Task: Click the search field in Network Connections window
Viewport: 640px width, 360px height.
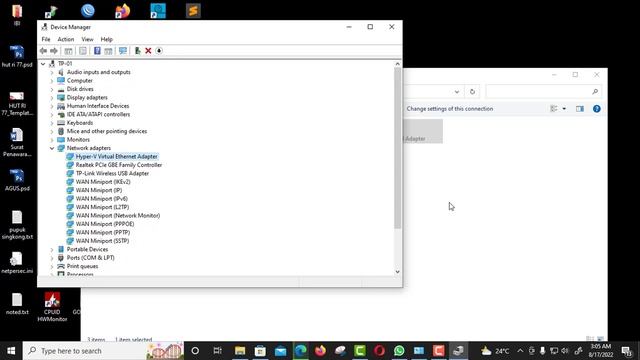Action: [543, 91]
